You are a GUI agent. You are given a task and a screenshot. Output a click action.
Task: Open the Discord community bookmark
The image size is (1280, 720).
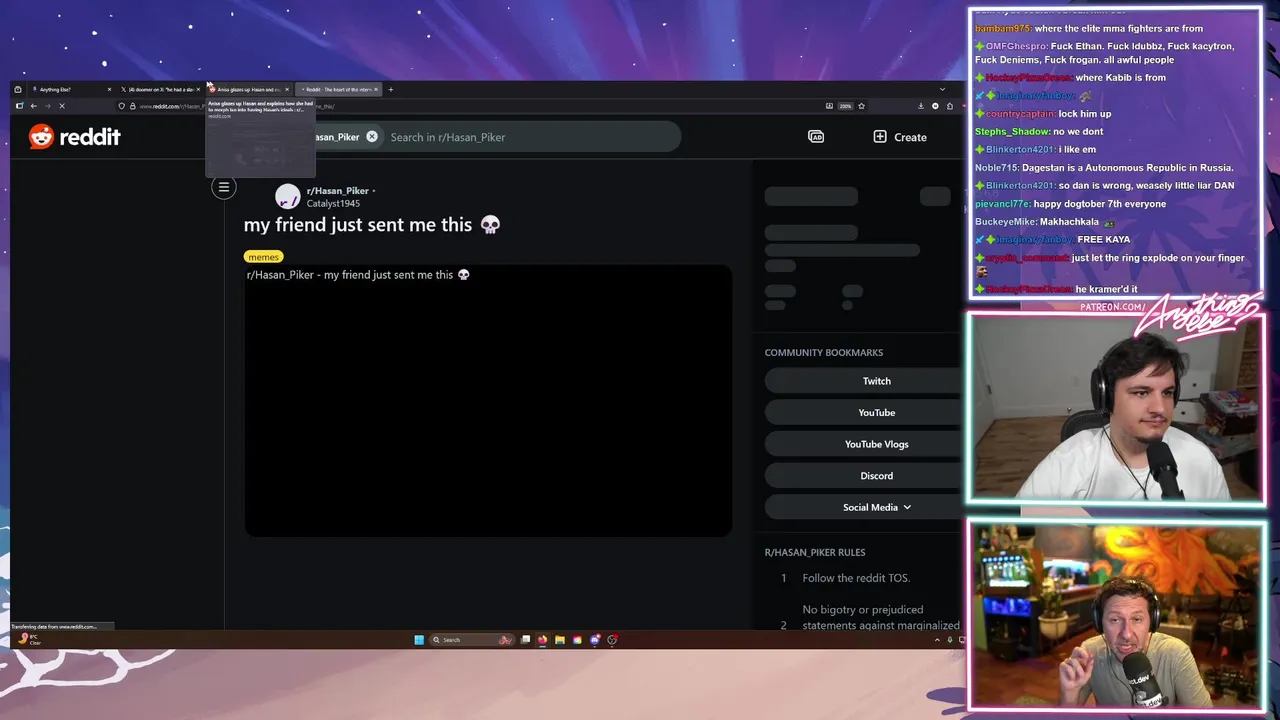[x=877, y=476]
